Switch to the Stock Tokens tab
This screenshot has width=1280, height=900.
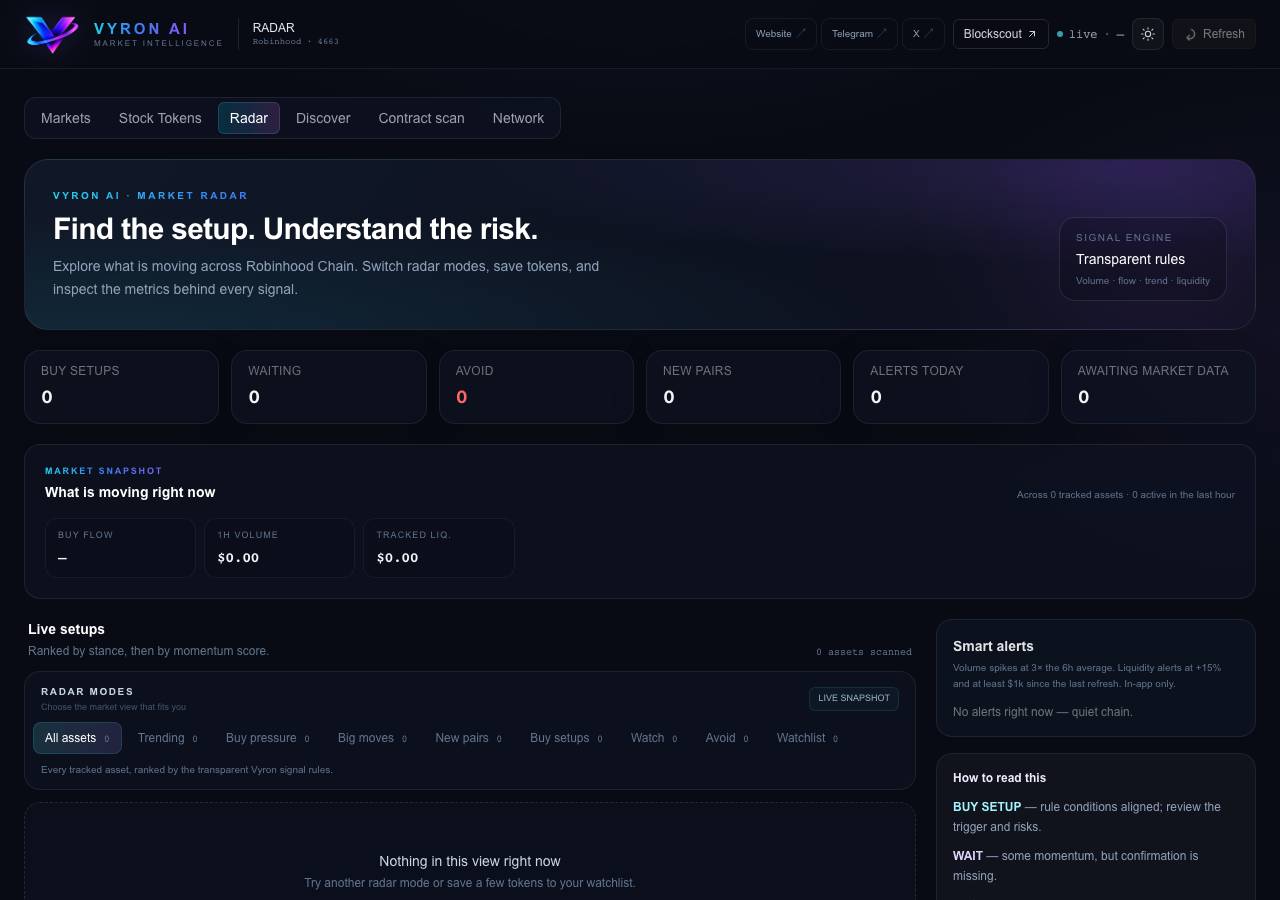pos(160,118)
